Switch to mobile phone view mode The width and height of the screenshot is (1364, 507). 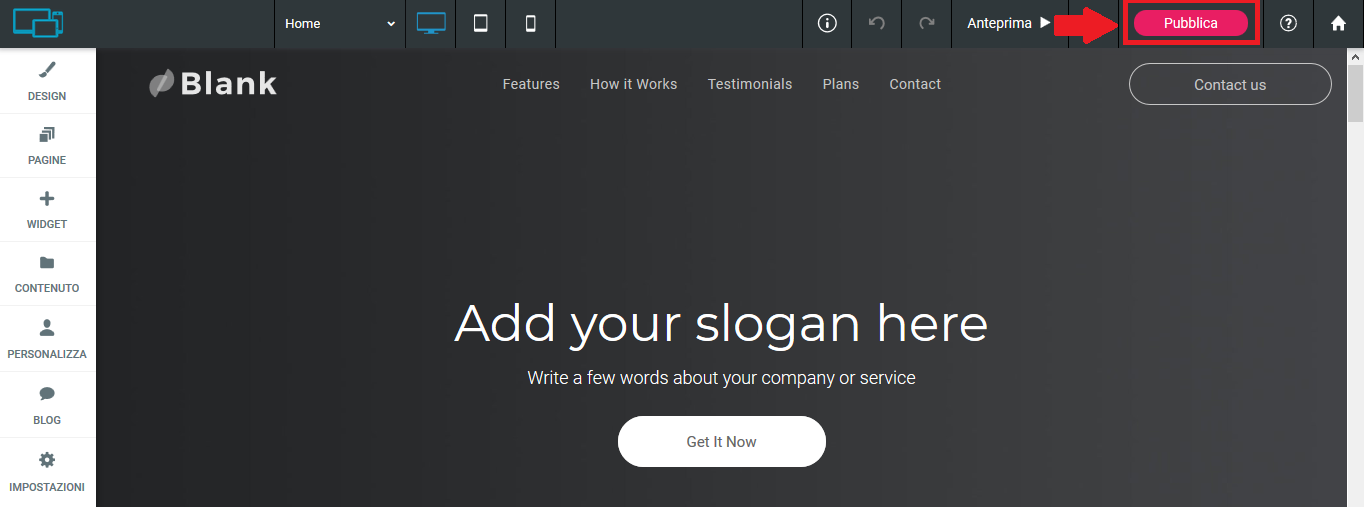coord(531,23)
